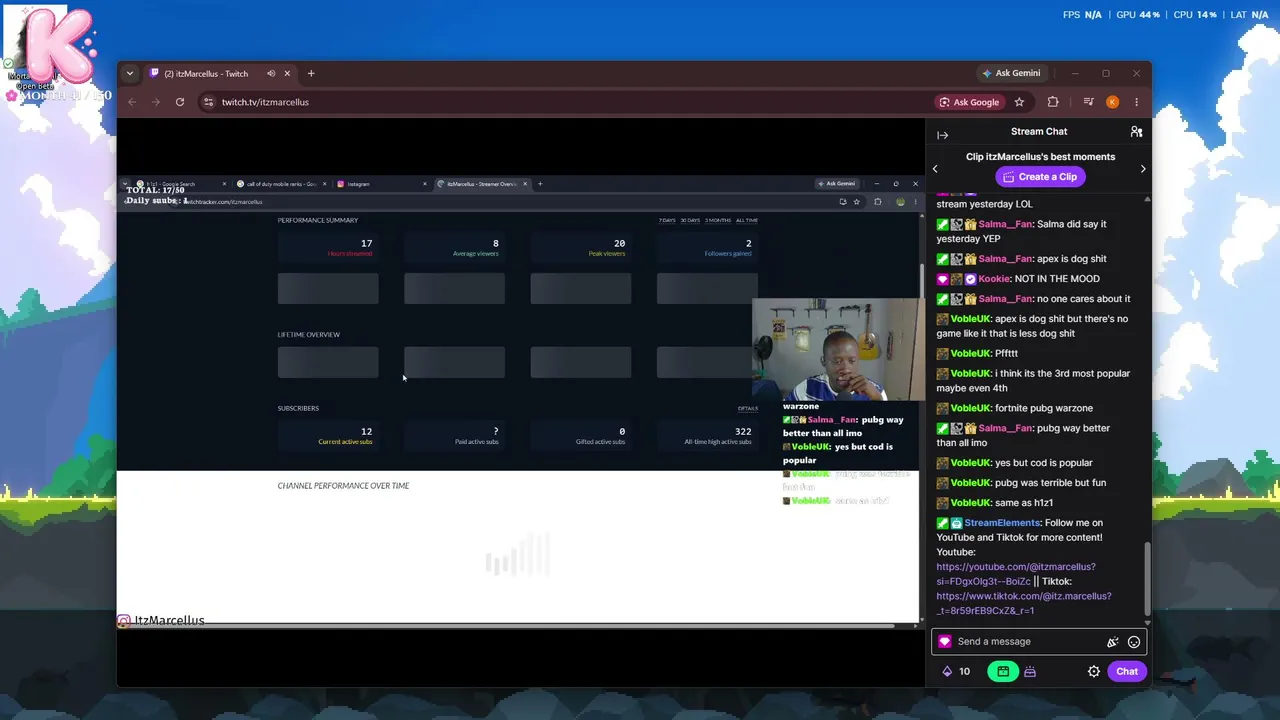Select the 7 DAYS range in stream
The width and height of the screenshot is (1280, 720).
click(x=667, y=220)
